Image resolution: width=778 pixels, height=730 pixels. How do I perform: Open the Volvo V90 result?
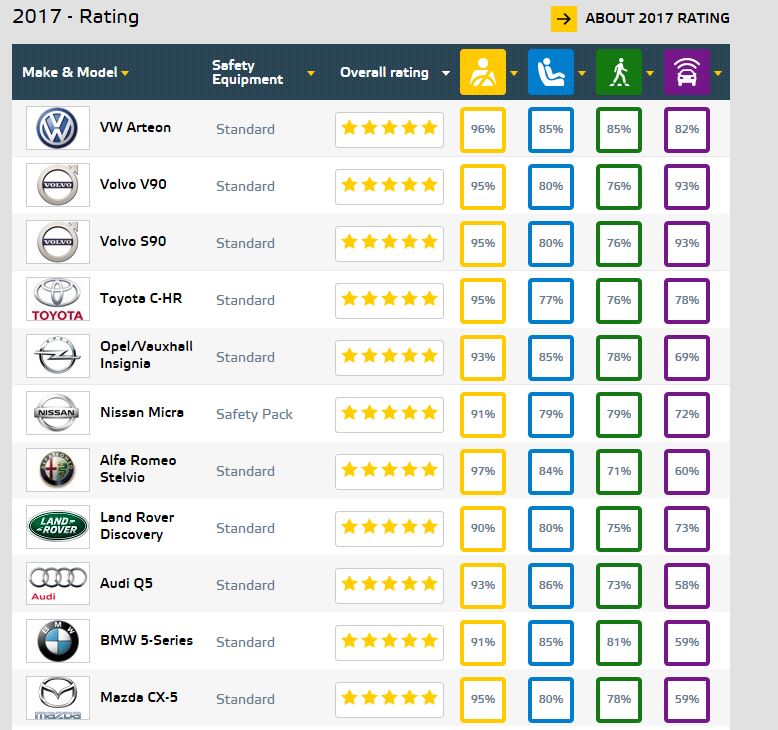click(x=133, y=185)
